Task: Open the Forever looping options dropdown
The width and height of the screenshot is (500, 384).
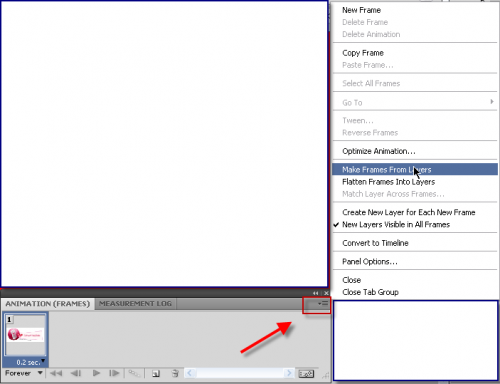Action: (x=24, y=373)
